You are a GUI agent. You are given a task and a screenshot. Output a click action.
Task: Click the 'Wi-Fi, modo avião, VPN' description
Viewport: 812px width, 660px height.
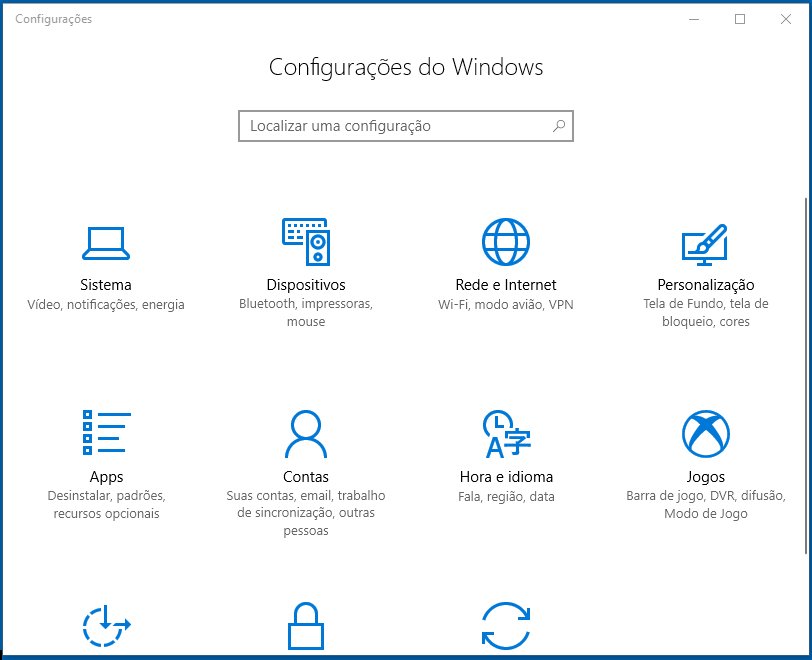(506, 305)
